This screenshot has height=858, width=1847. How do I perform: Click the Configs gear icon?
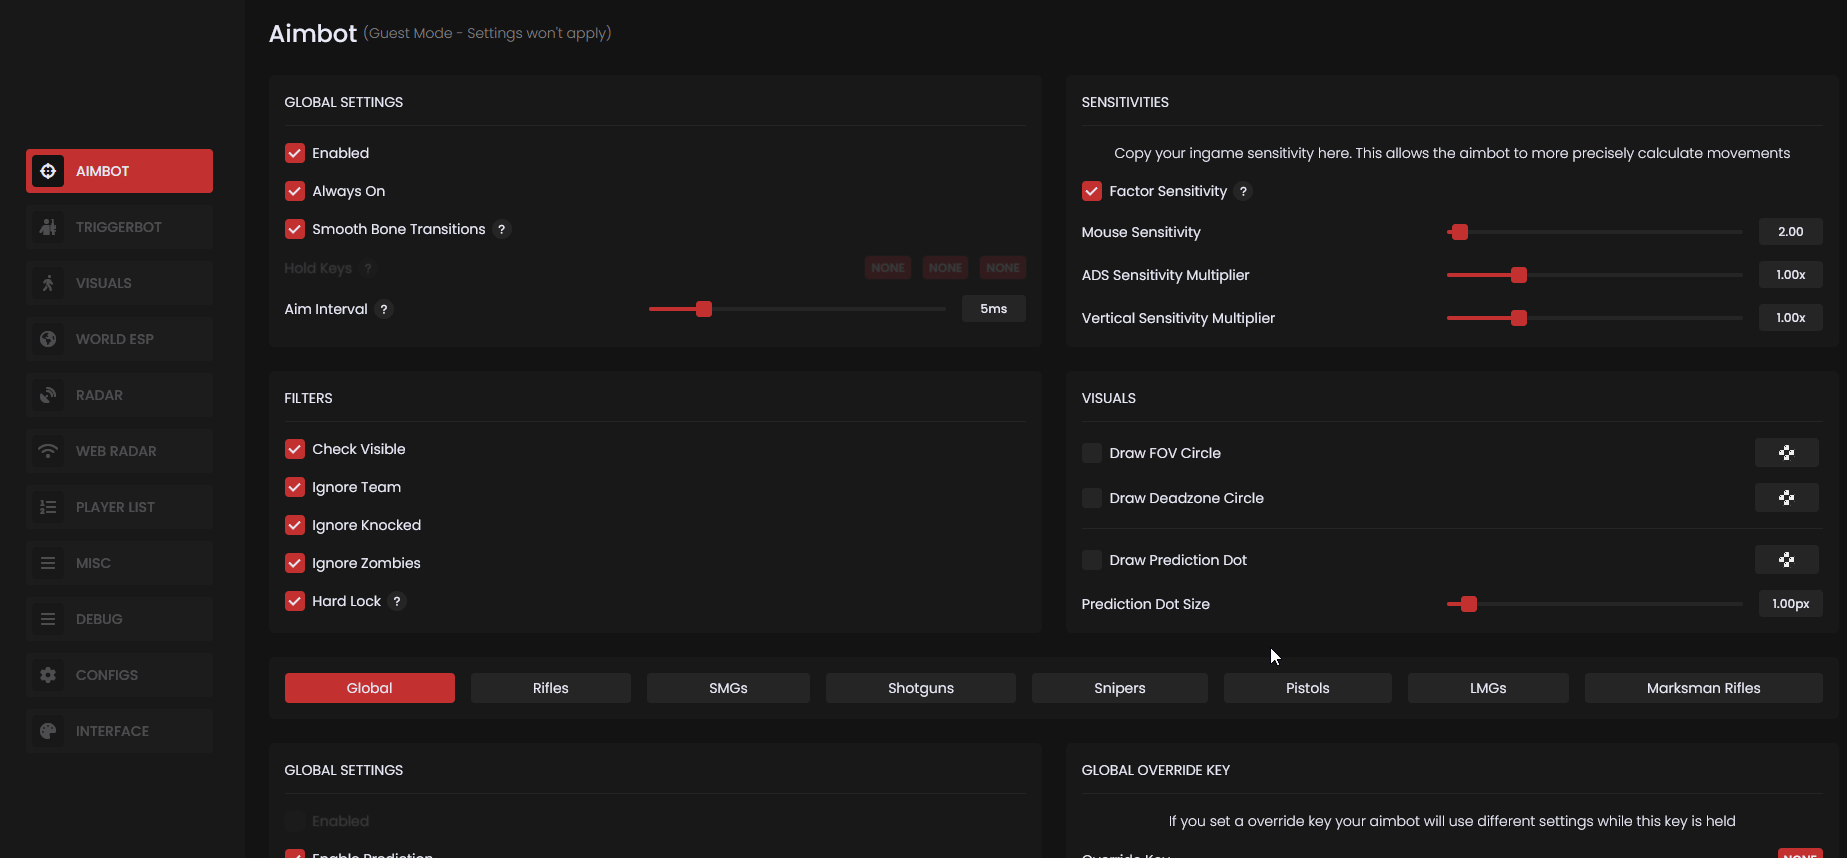(48, 675)
